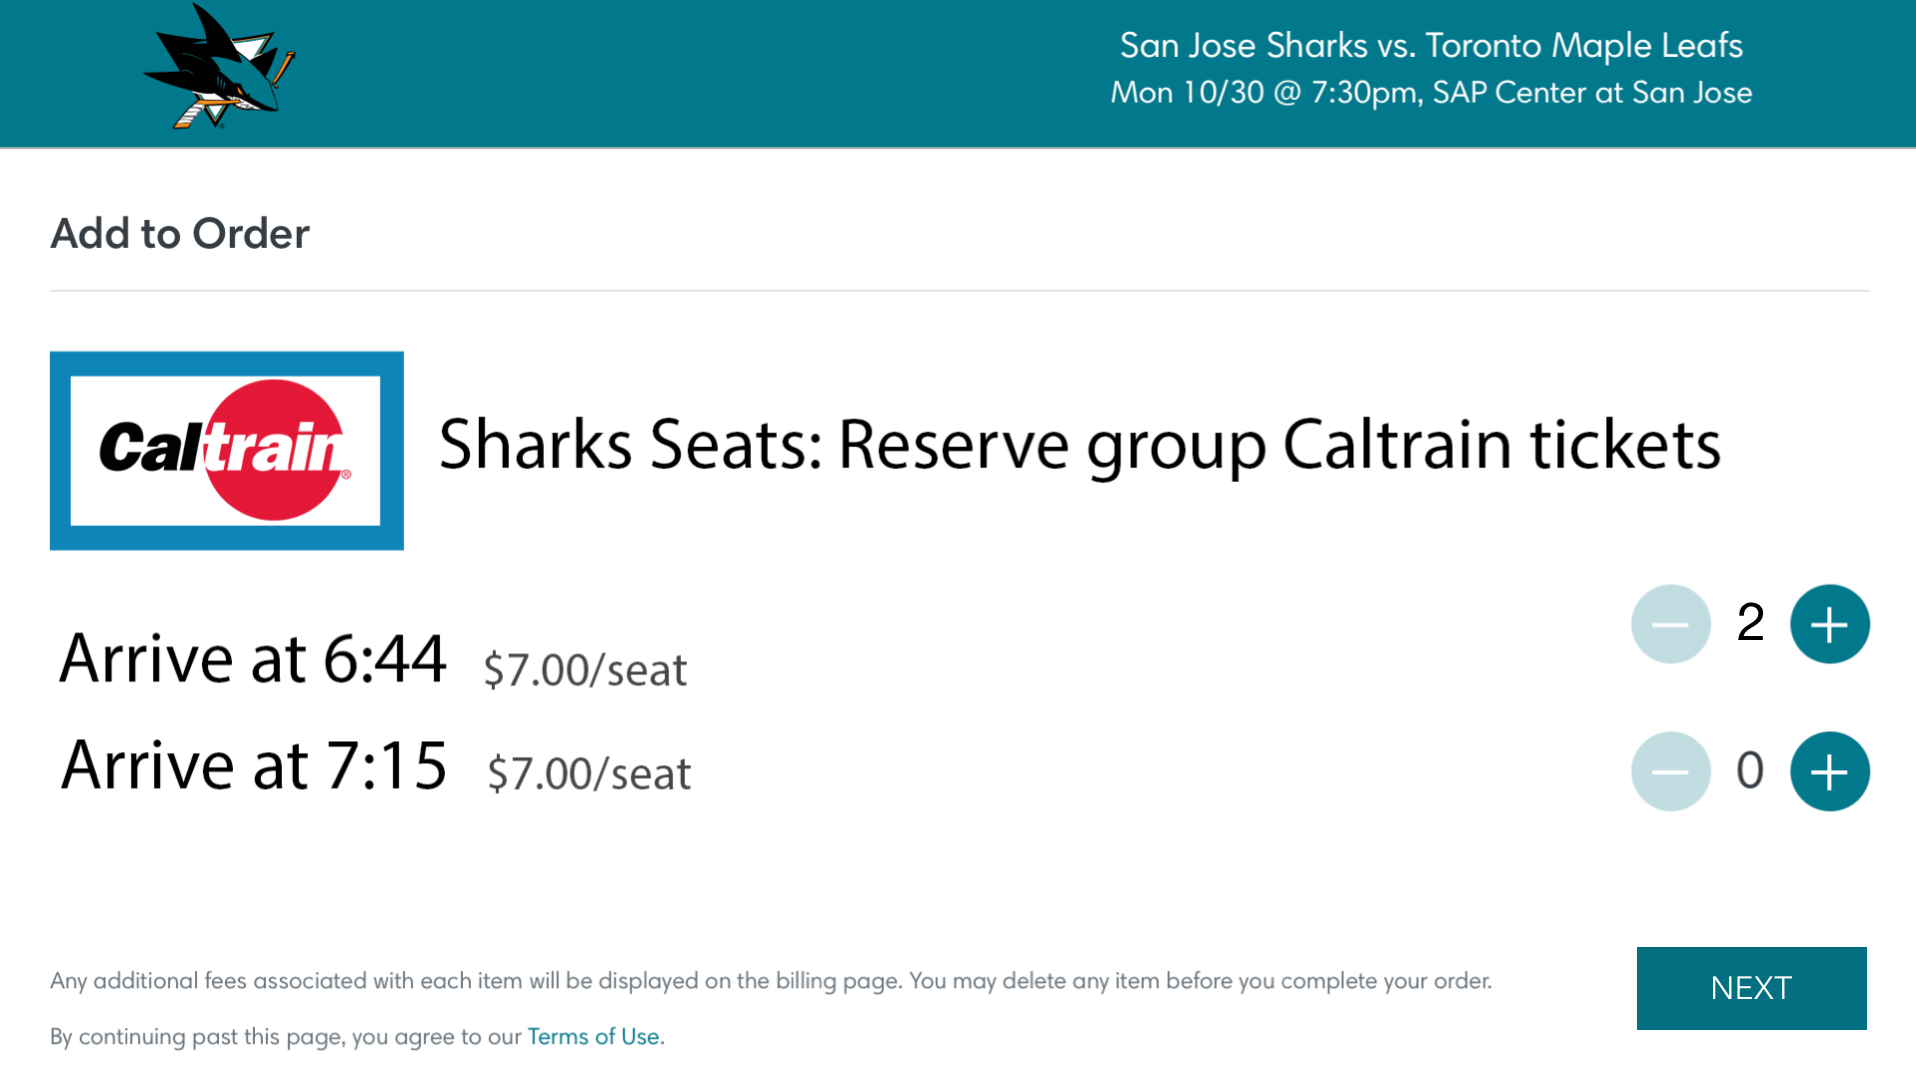Click the NEXT button
Viewport: 1916px width, 1076px height.
[1751, 988]
